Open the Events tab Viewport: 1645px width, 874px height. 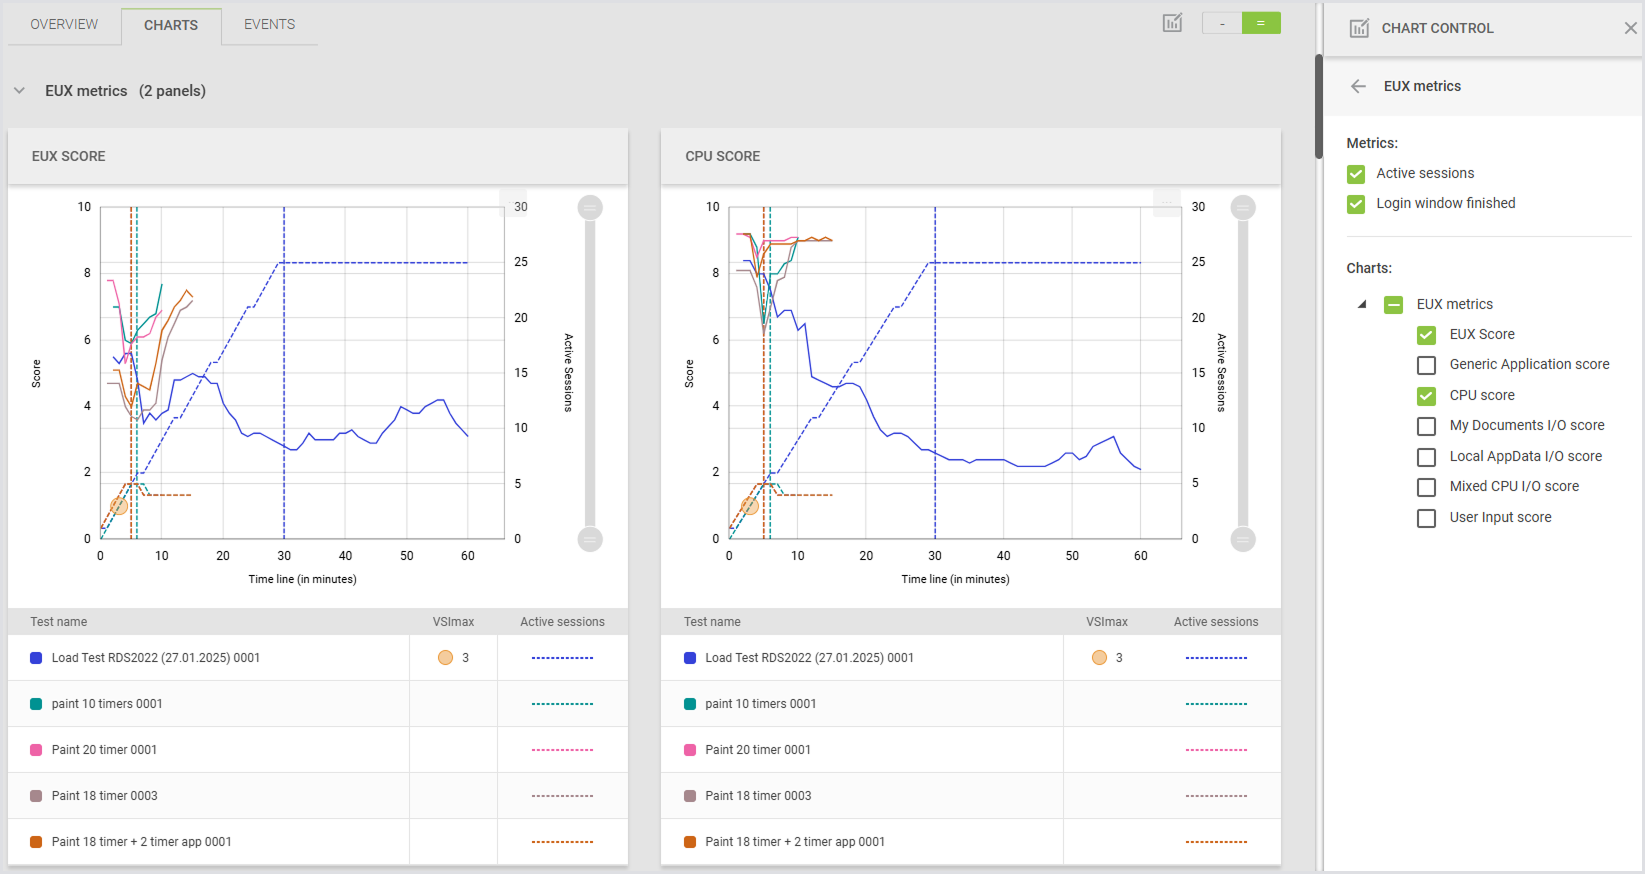click(x=269, y=24)
